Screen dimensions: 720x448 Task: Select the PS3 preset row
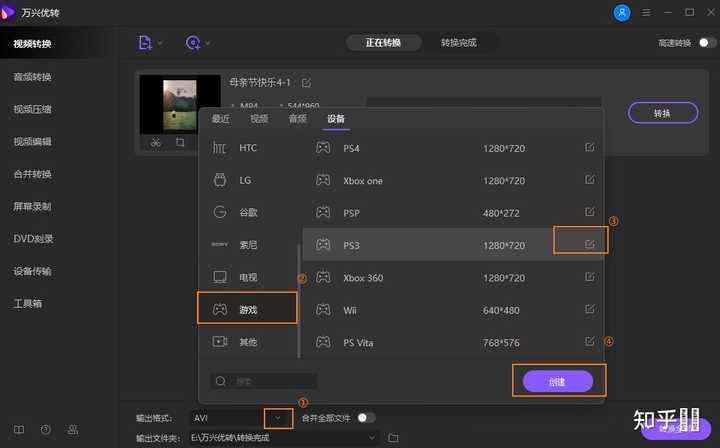[x=453, y=245]
